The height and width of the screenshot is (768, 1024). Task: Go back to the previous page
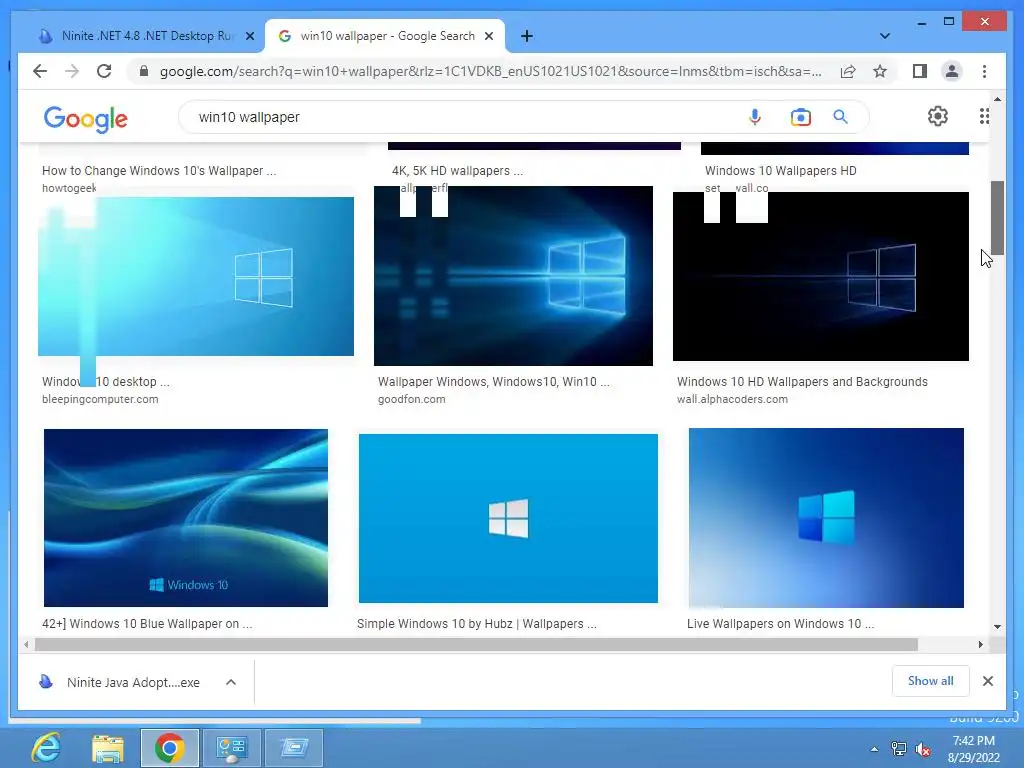(40, 71)
